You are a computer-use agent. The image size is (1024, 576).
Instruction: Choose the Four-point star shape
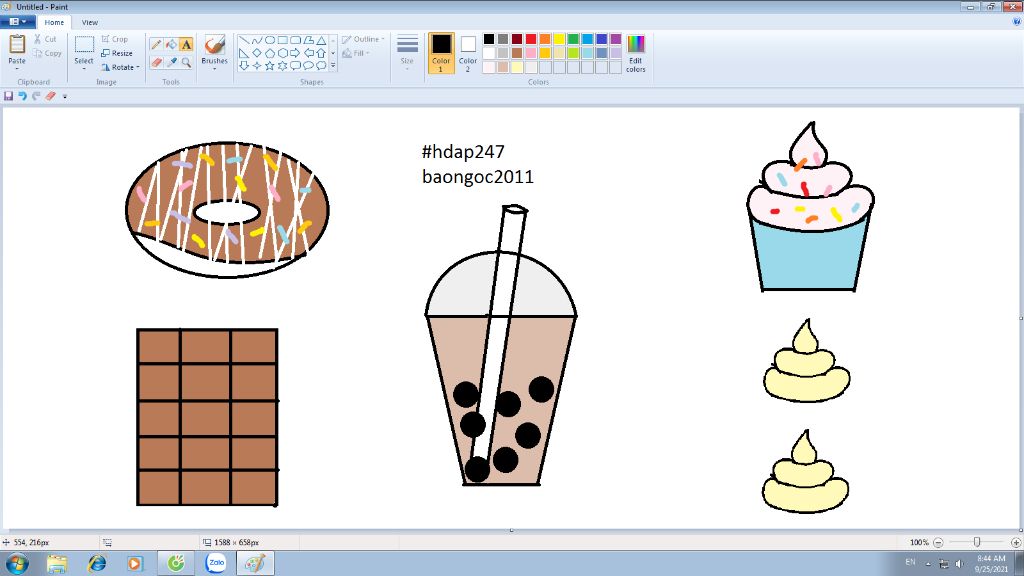coord(257,65)
